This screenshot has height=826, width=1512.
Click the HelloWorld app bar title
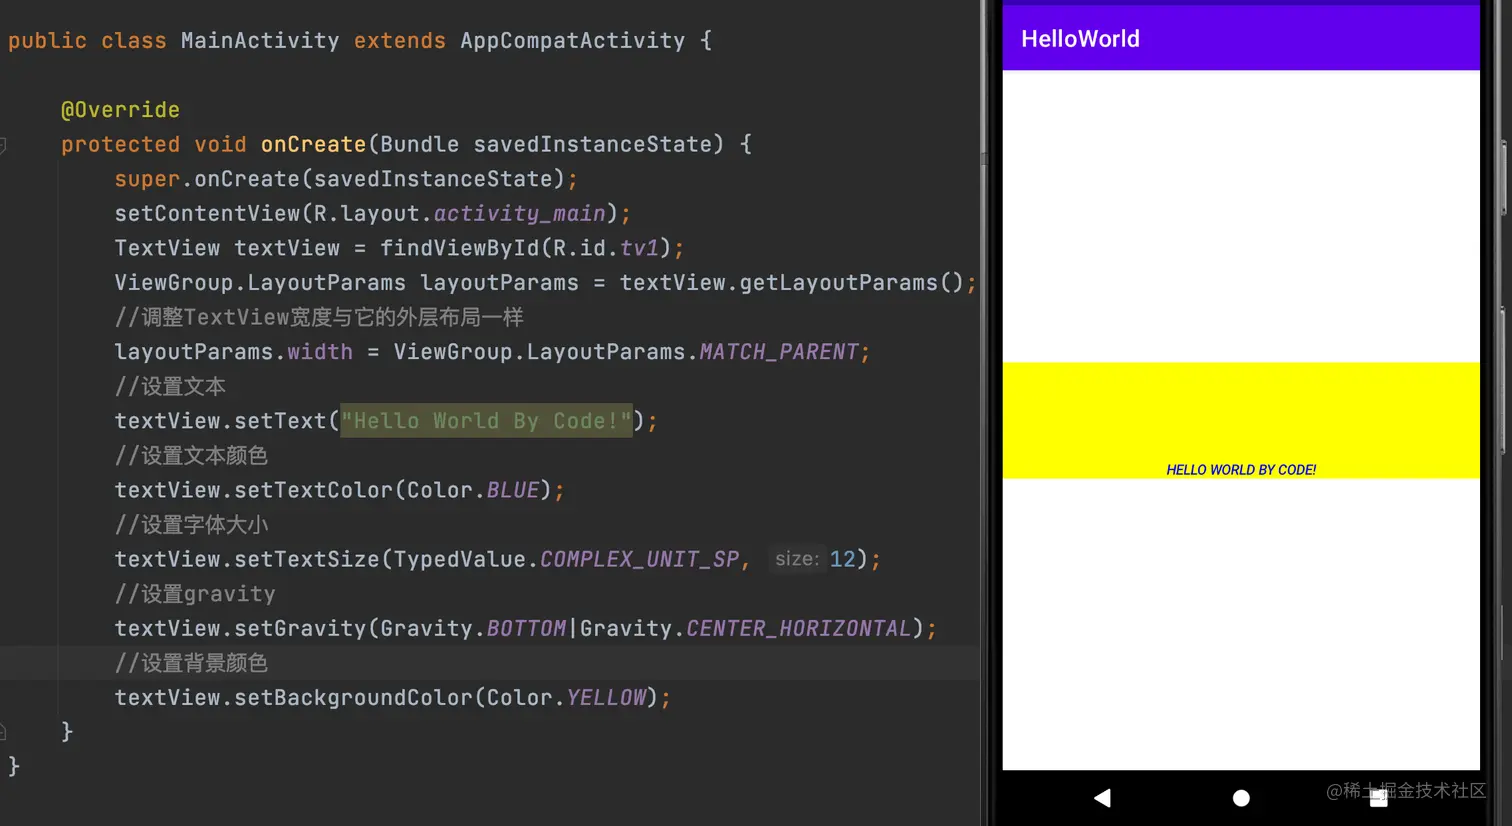[1080, 39]
